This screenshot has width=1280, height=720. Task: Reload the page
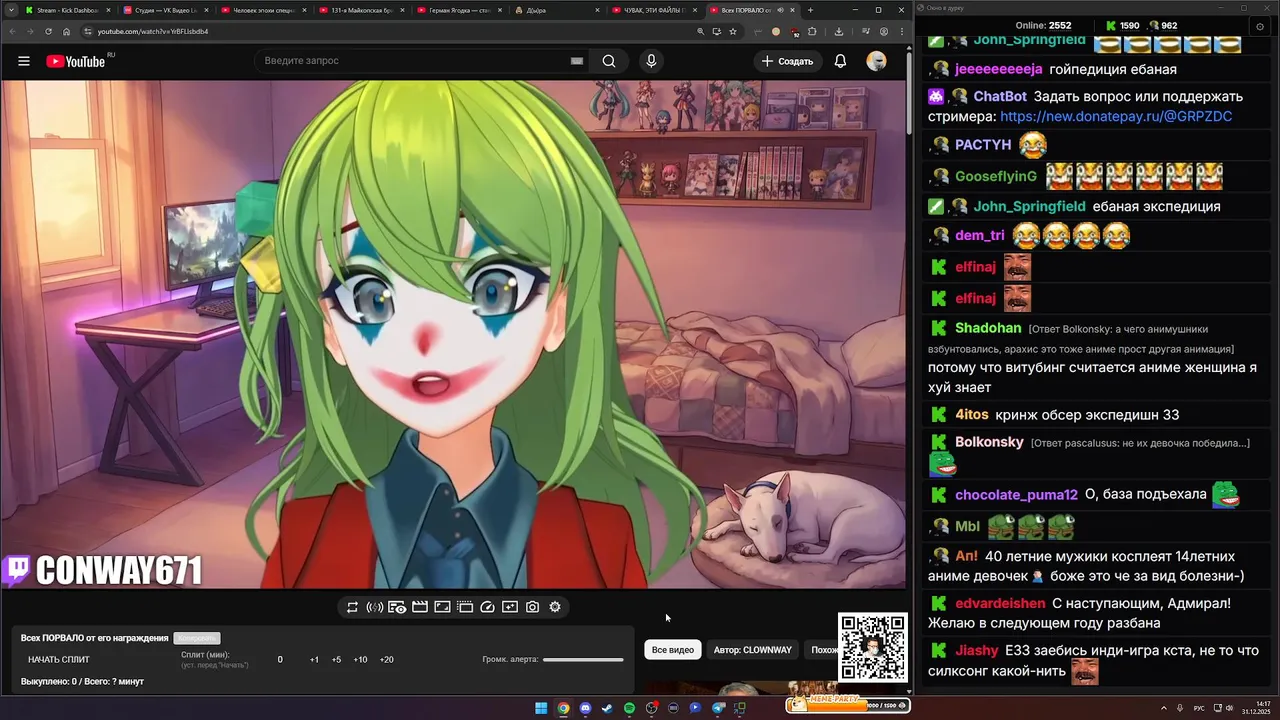pyautogui.click(x=49, y=31)
